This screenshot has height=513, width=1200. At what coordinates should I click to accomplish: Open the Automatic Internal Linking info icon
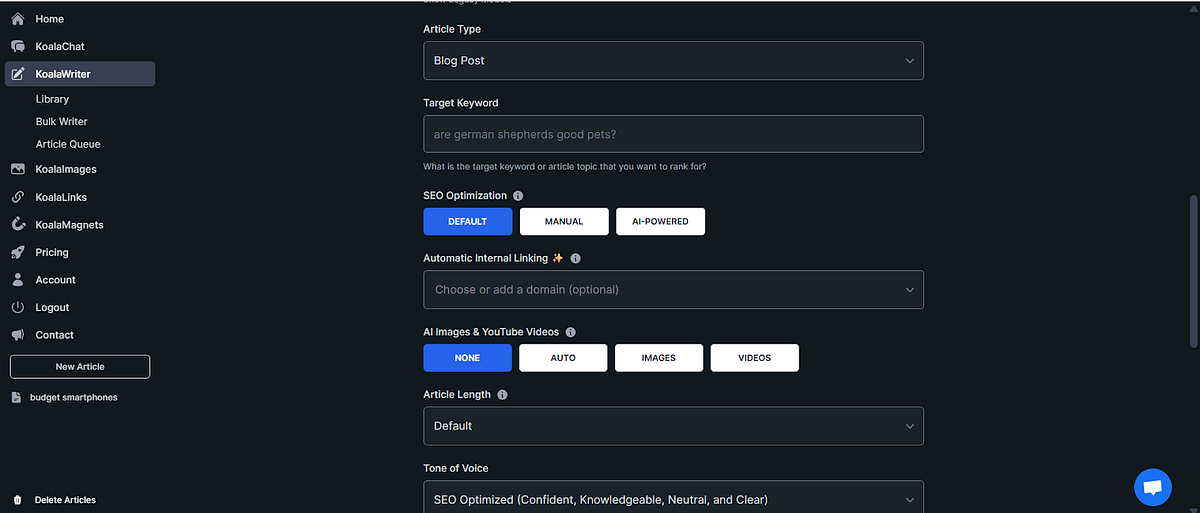click(575, 258)
